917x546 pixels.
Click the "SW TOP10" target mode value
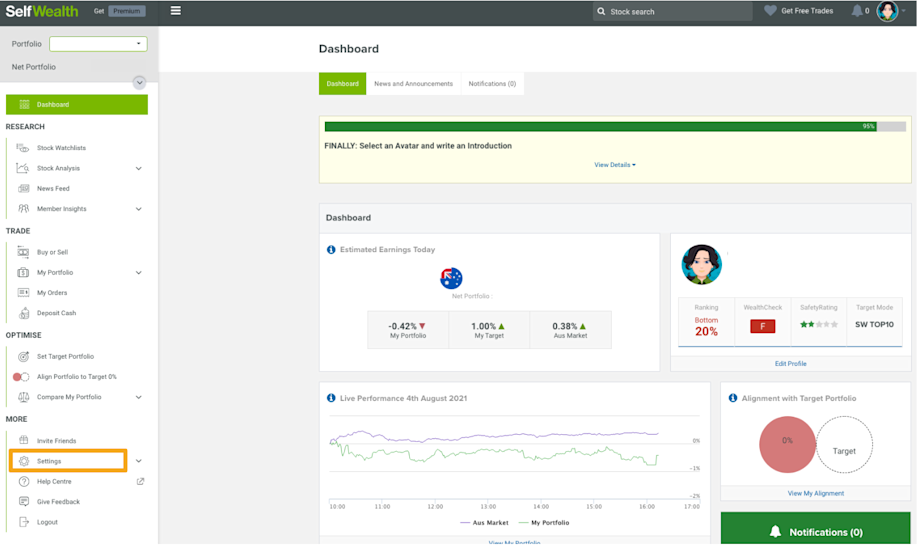(874, 324)
